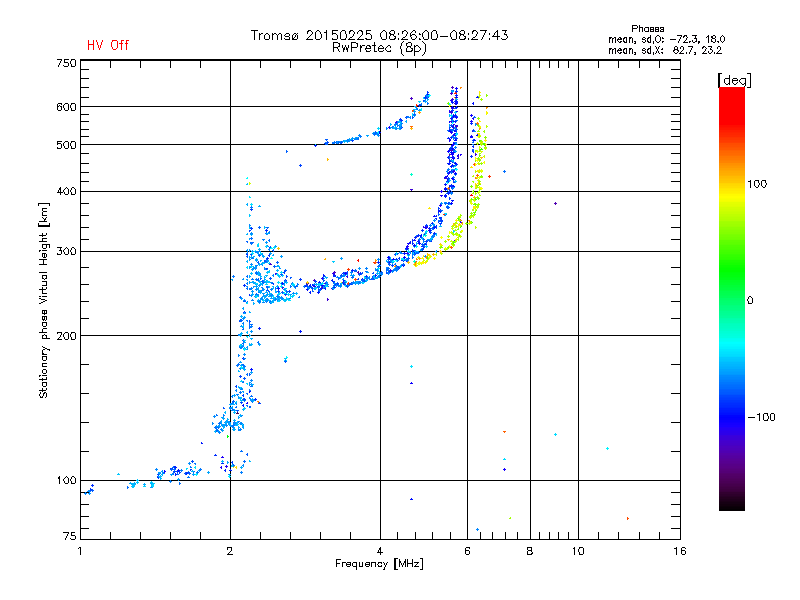800x600 pixels.
Task: Click the "Stationary phase Virtual Height [km]" label
Action: [44, 300]
